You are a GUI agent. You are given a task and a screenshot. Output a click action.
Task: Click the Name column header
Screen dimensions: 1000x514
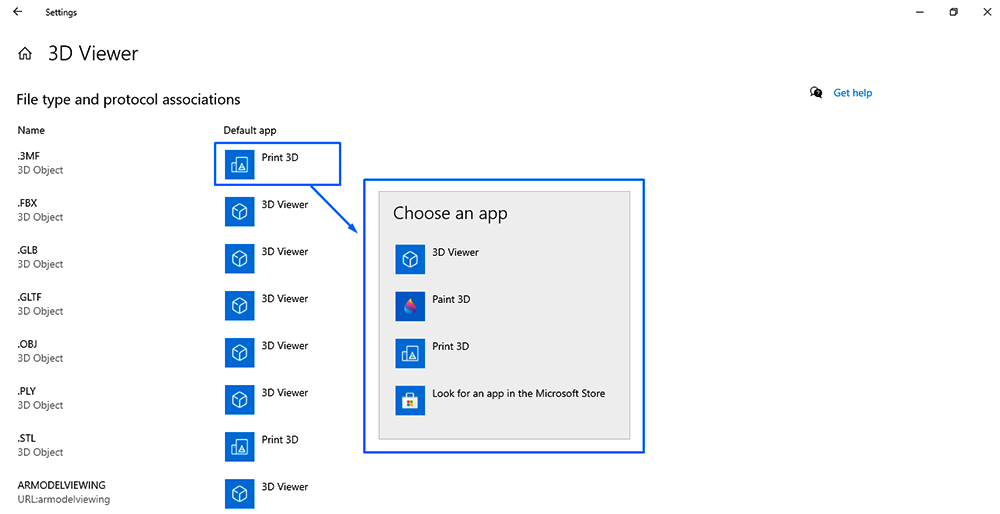[31, 130]
